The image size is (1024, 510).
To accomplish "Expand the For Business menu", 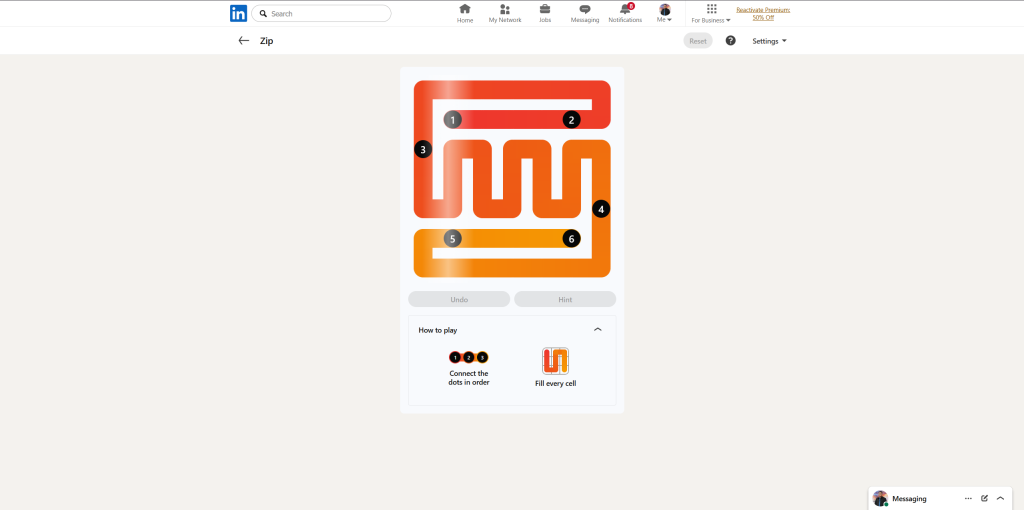I will point(711,13).
